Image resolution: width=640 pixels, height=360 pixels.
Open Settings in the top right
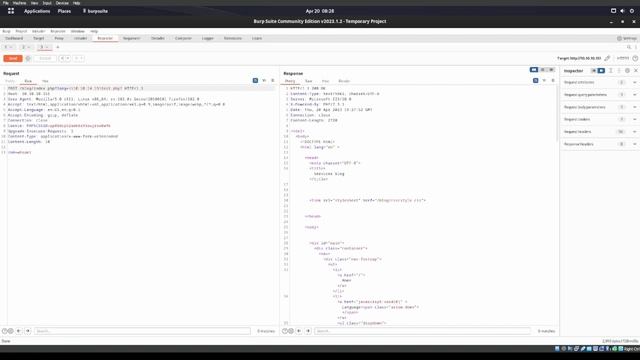coord(627,38)
